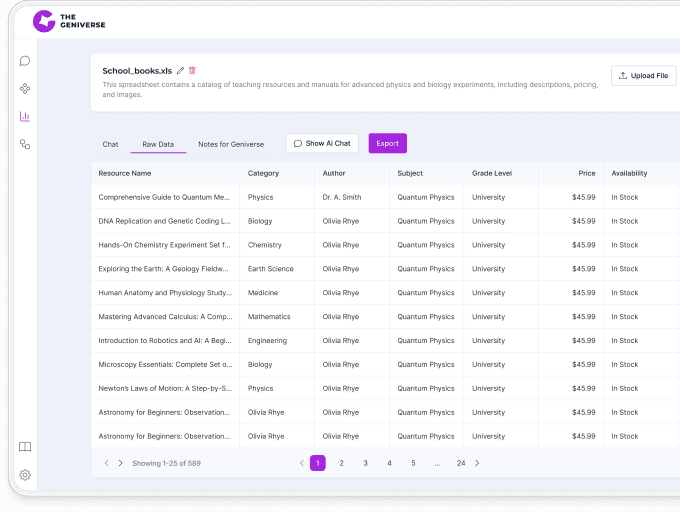Viewport: 680px width, 512px height.
Task: Sort by Resource Name column header
Action: tap(125, 173)
